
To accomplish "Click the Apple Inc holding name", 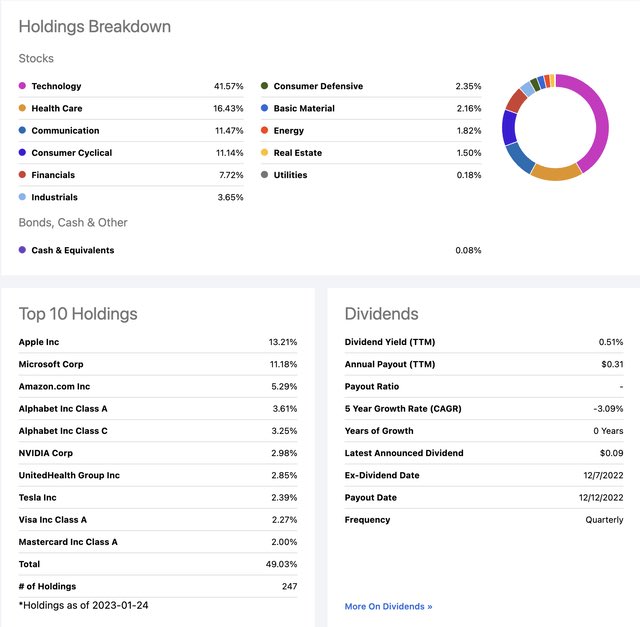I will 39,342.
